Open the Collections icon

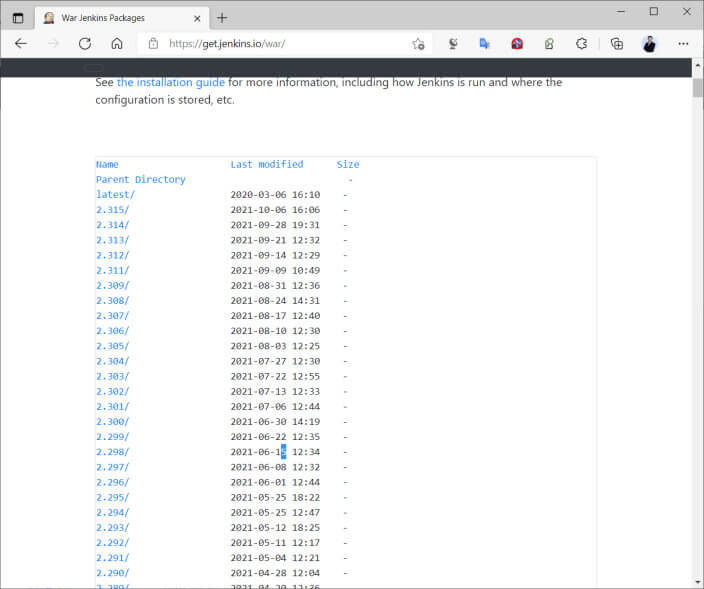pos(617,44)
